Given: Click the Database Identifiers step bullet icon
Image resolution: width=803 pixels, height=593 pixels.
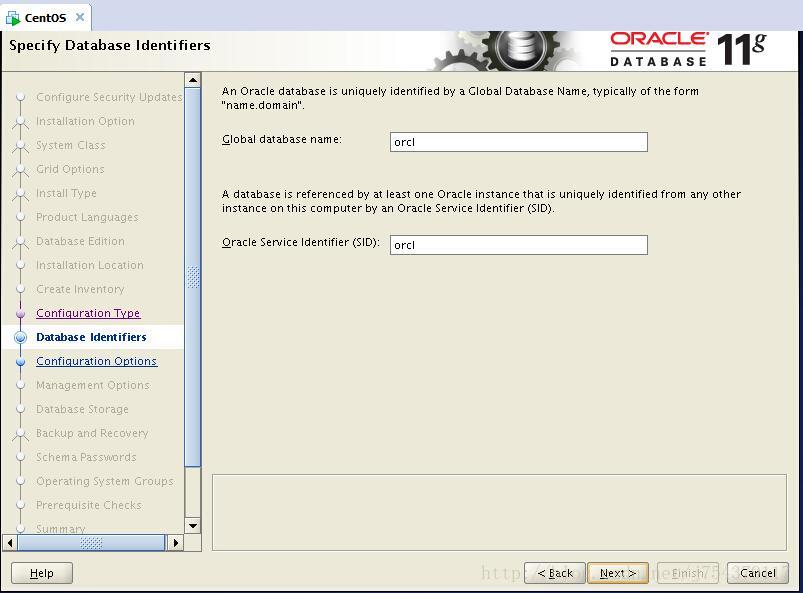Looking at the screenshot, I should tap(20, 338).
